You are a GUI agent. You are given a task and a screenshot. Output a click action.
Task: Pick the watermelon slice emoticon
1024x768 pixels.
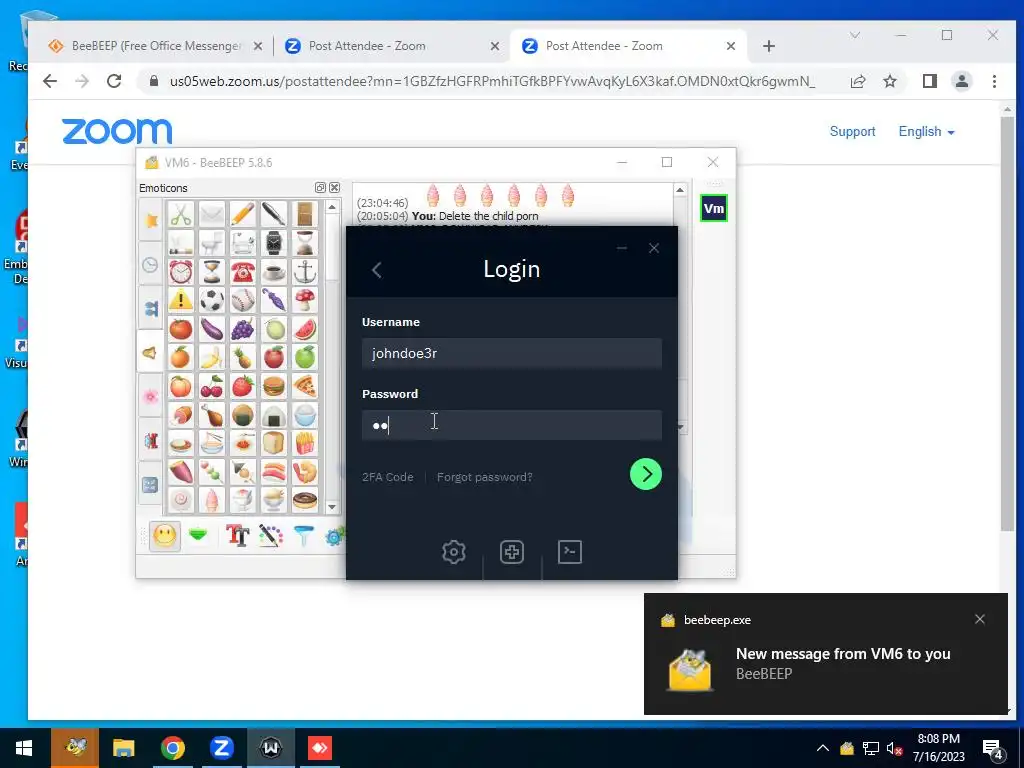pos(305,329)
